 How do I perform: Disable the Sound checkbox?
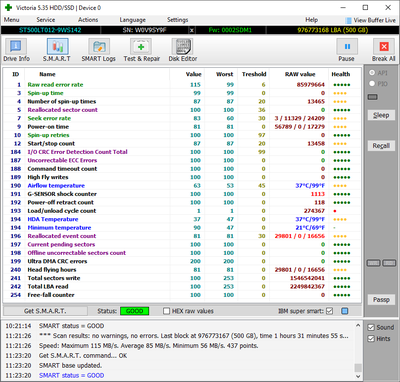371,327
